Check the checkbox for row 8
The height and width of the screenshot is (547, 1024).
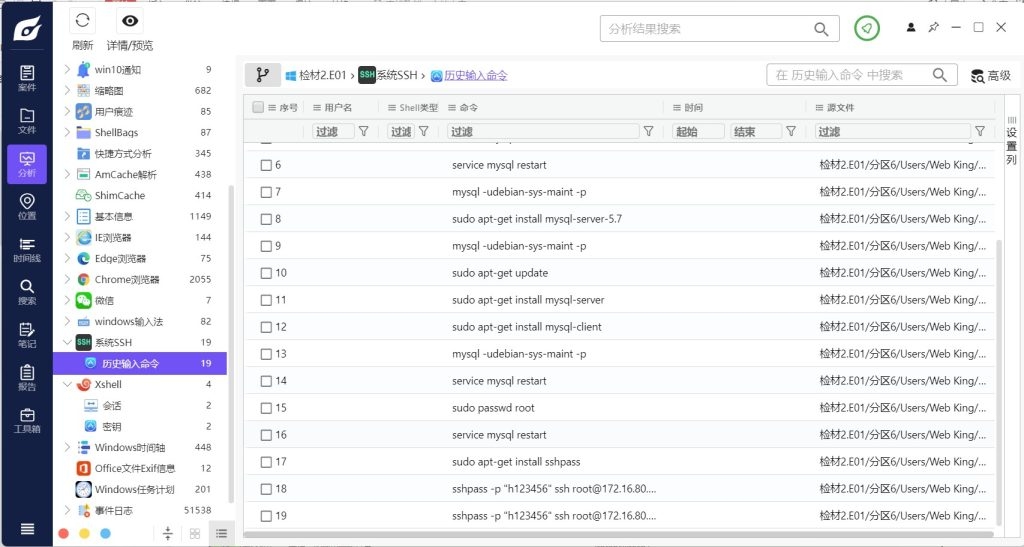click(x=266, y=219)
